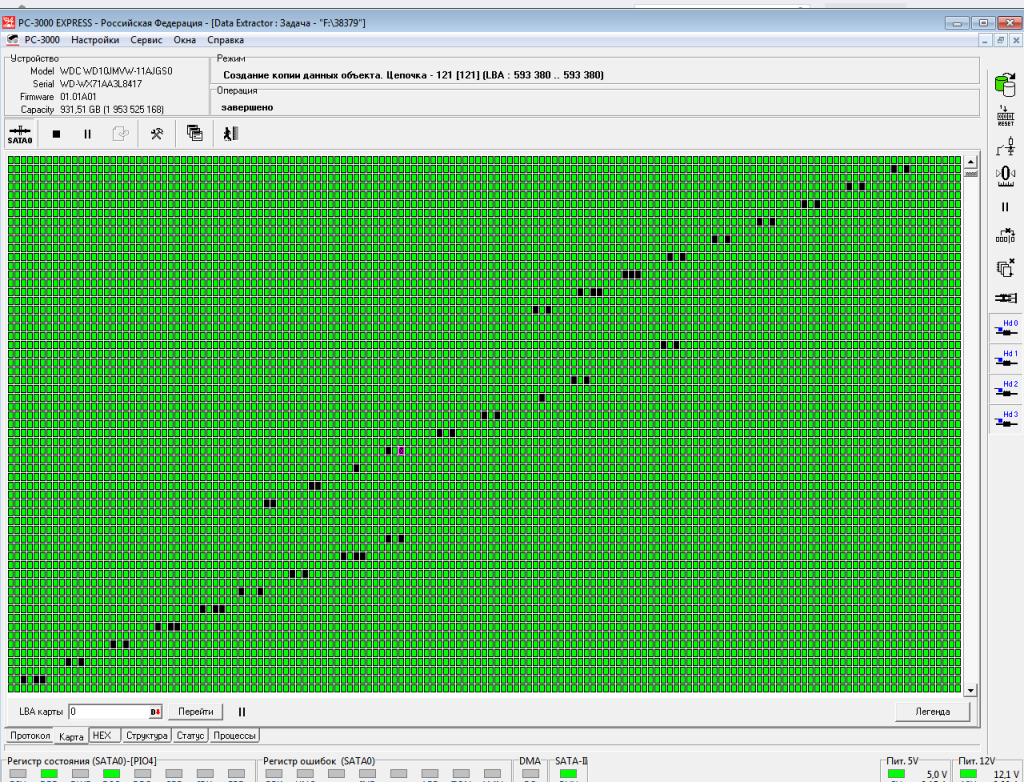The width and height of the screenshot is (1024, 782).
Task: Click the red arrow button inside the LBA field
Action: (155, 711)
